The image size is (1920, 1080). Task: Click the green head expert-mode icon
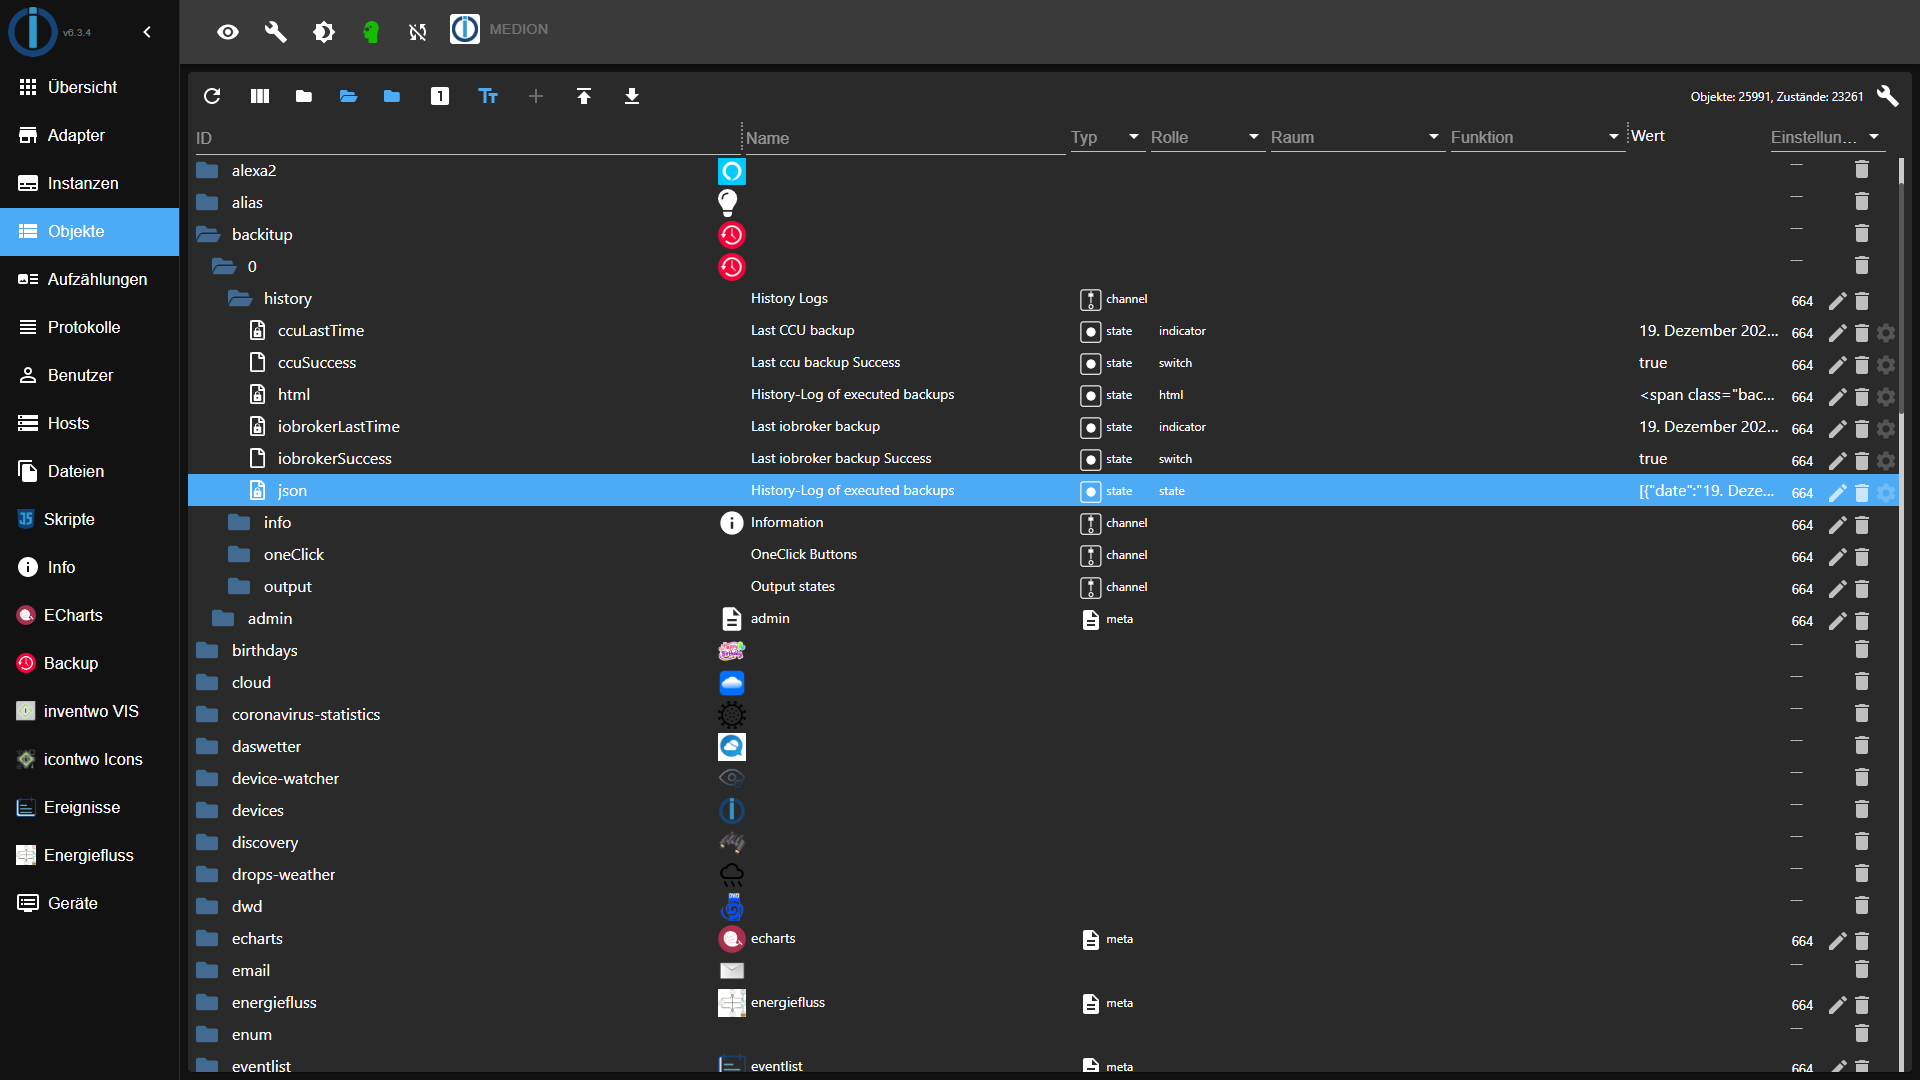[x=371, y=32]
